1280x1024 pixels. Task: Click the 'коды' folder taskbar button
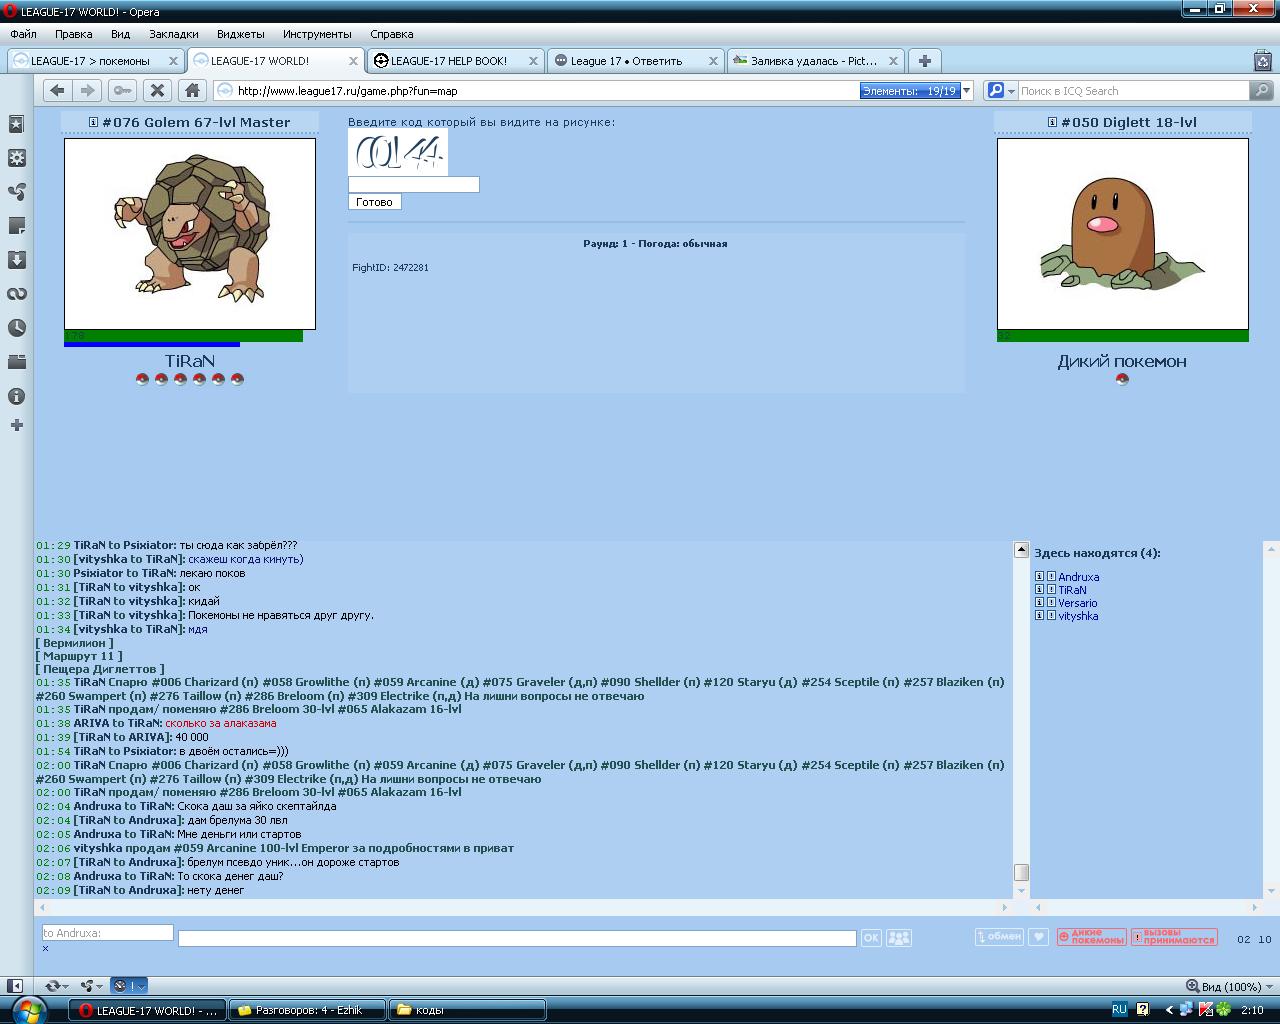click(467, 1010)
